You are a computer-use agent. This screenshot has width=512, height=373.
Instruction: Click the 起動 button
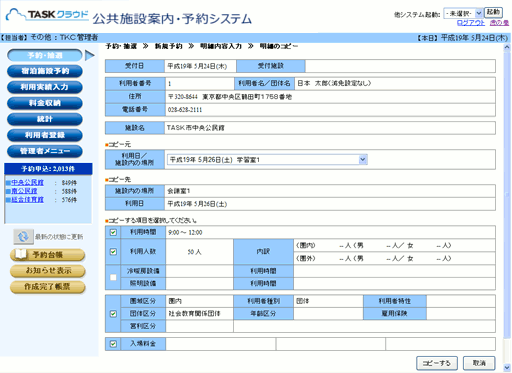coord(493,12)
